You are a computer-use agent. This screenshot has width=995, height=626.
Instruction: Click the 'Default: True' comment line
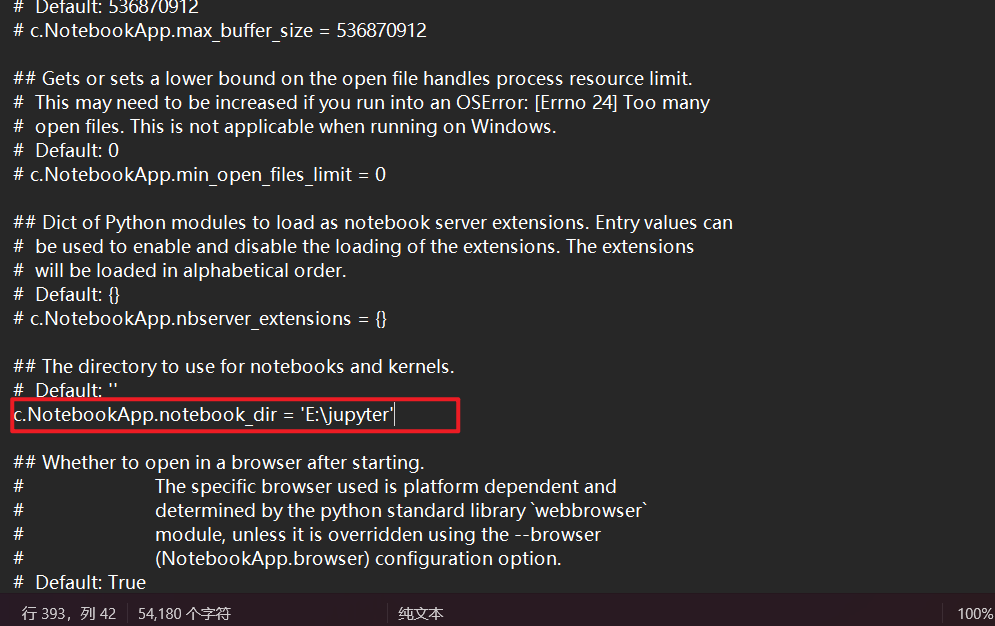(x=90, y=583)
